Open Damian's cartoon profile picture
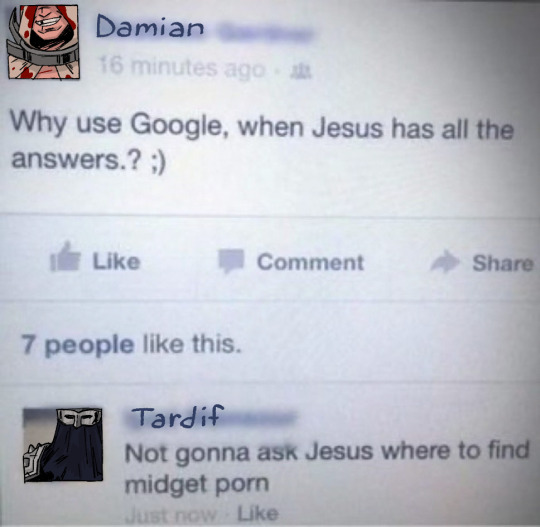The image size is (540, 527). tap(44, 42)
